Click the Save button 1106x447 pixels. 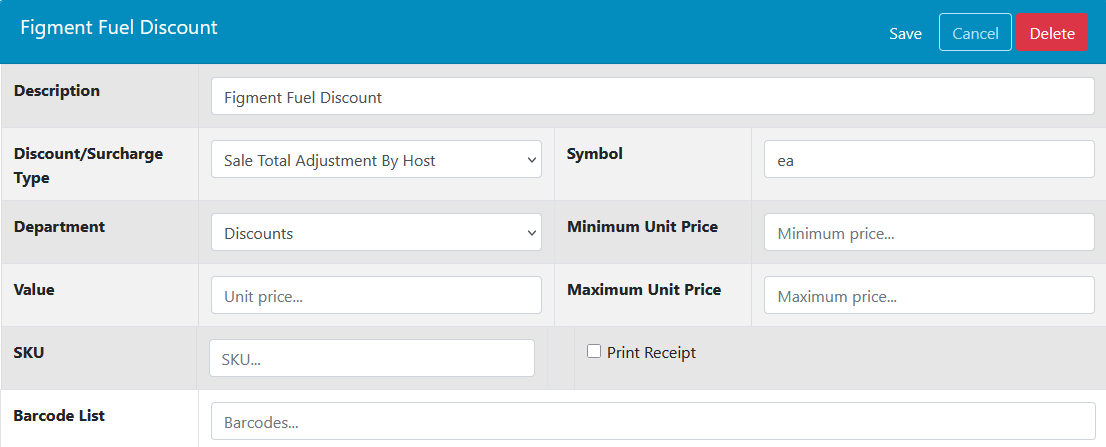point(905,33)
